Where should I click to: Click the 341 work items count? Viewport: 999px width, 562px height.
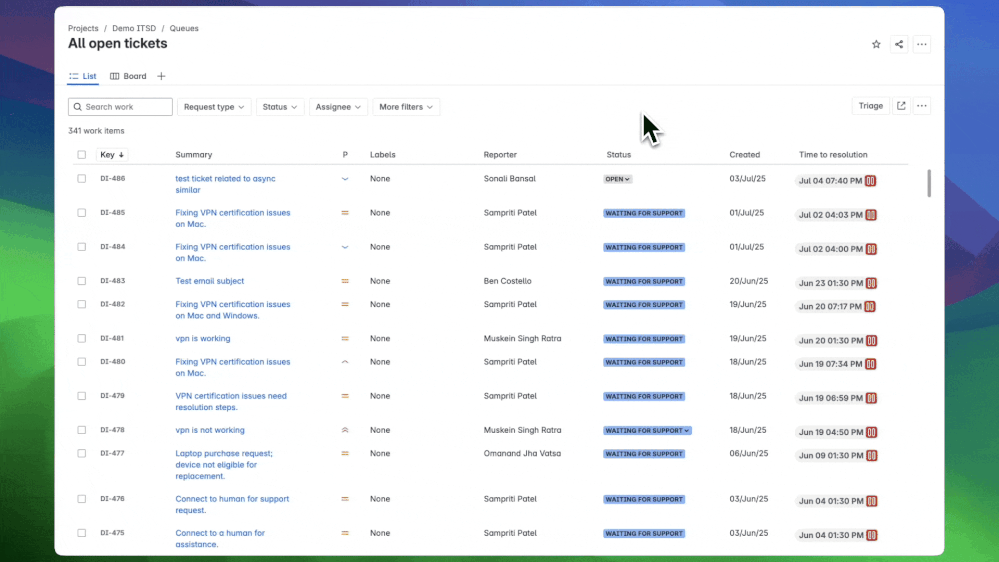coord(96,131)
